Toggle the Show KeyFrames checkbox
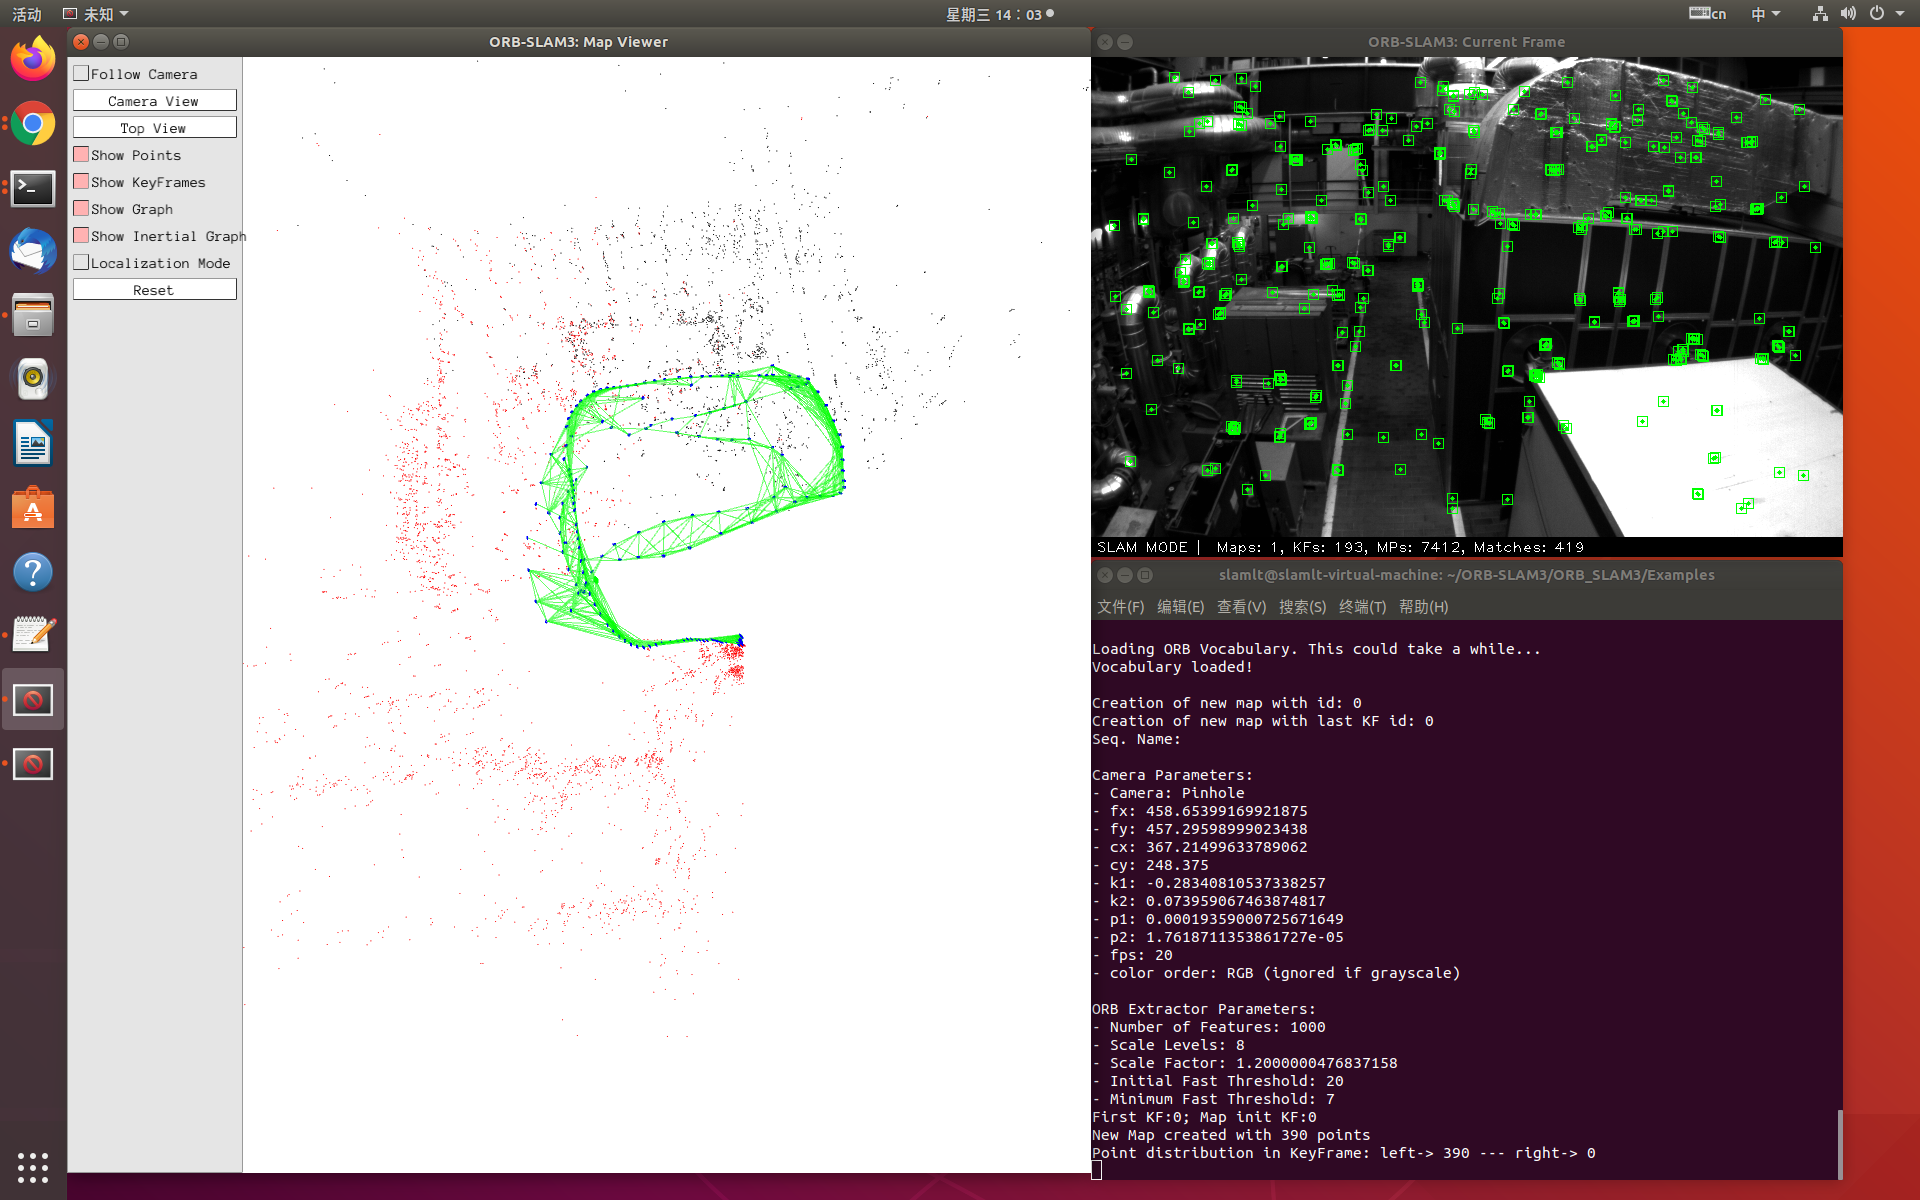Image resolution: width=1920 pixels, height=1200 pixels. pos(82,181)
